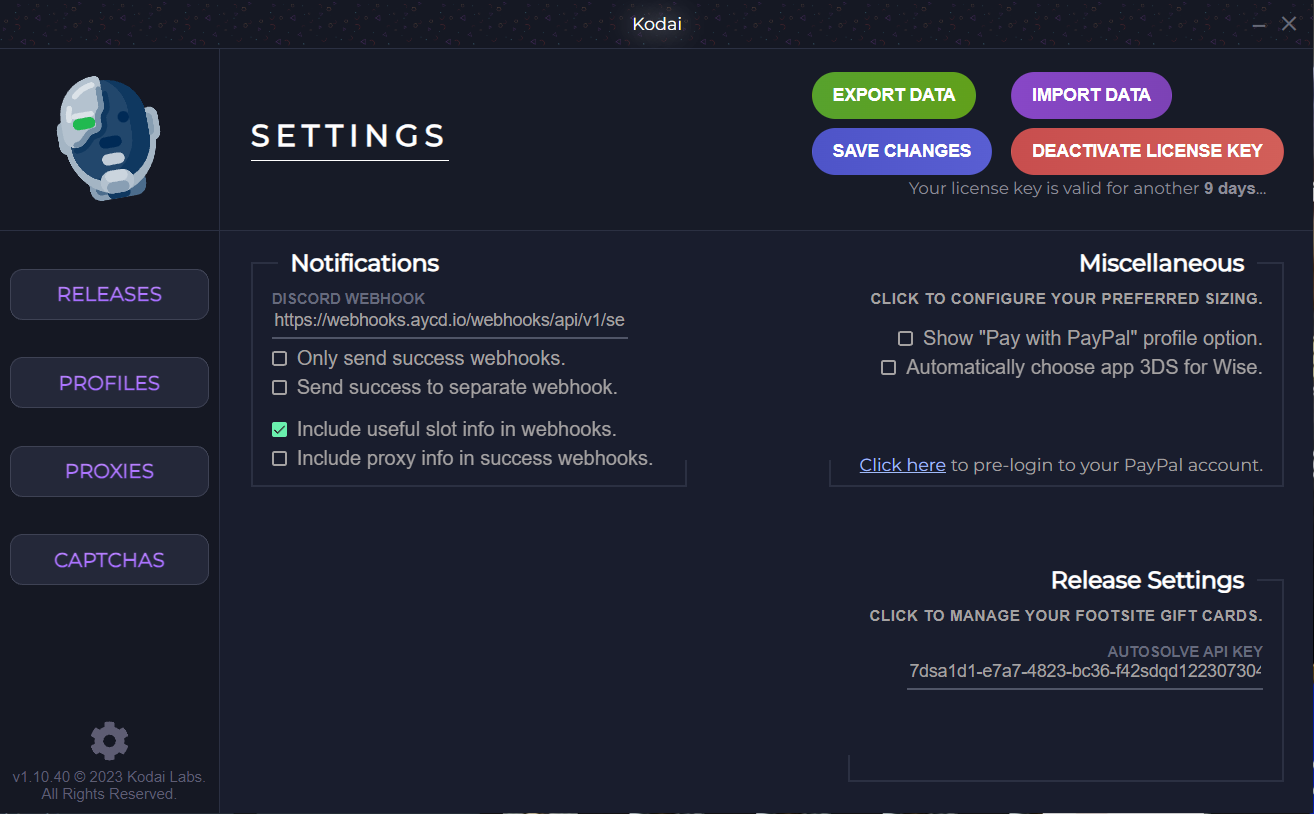Follow 'Click here' PayPal pre-login link

(x=902, y=465)
